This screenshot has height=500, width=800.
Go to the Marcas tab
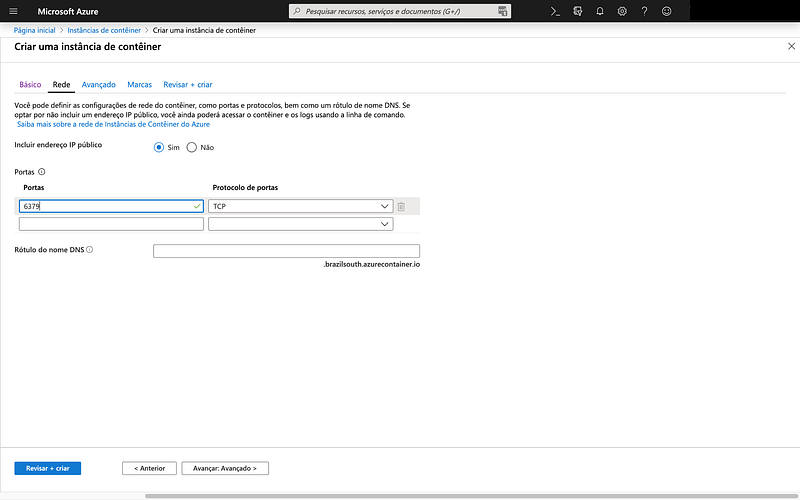pos(139,85)
